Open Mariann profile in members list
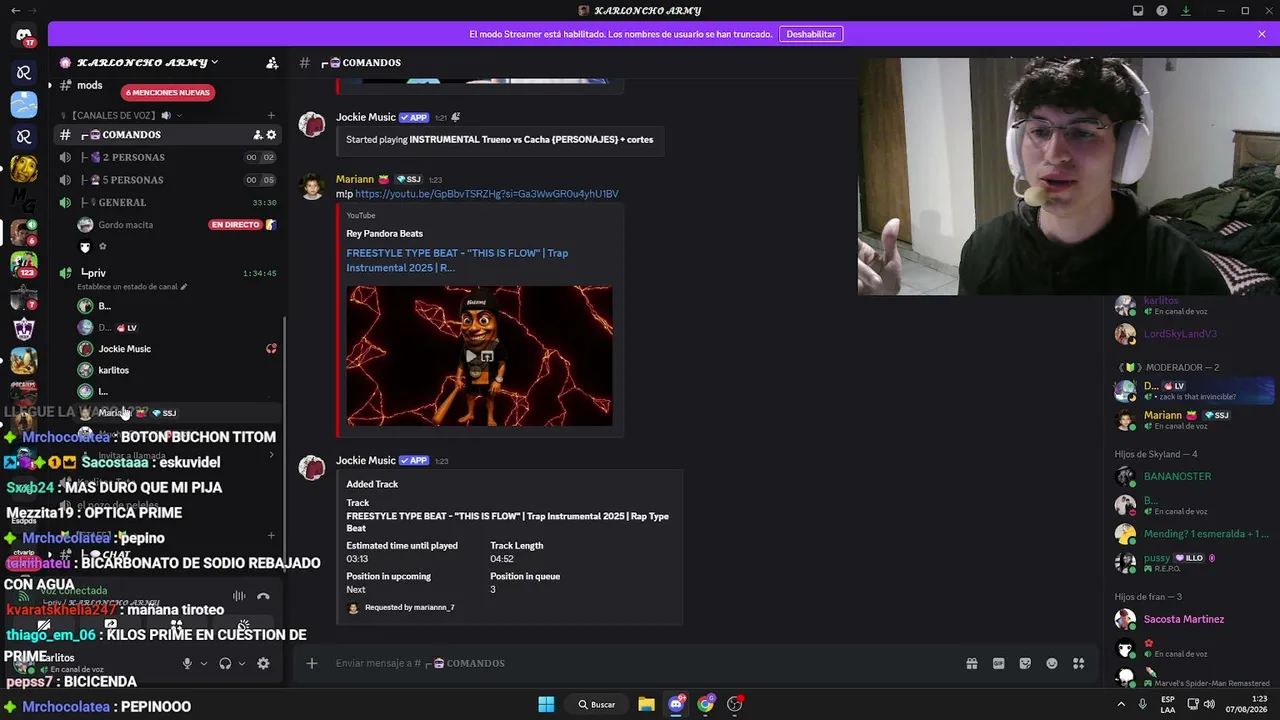The image size is (1280, 720). click(x=1192, y=420)
